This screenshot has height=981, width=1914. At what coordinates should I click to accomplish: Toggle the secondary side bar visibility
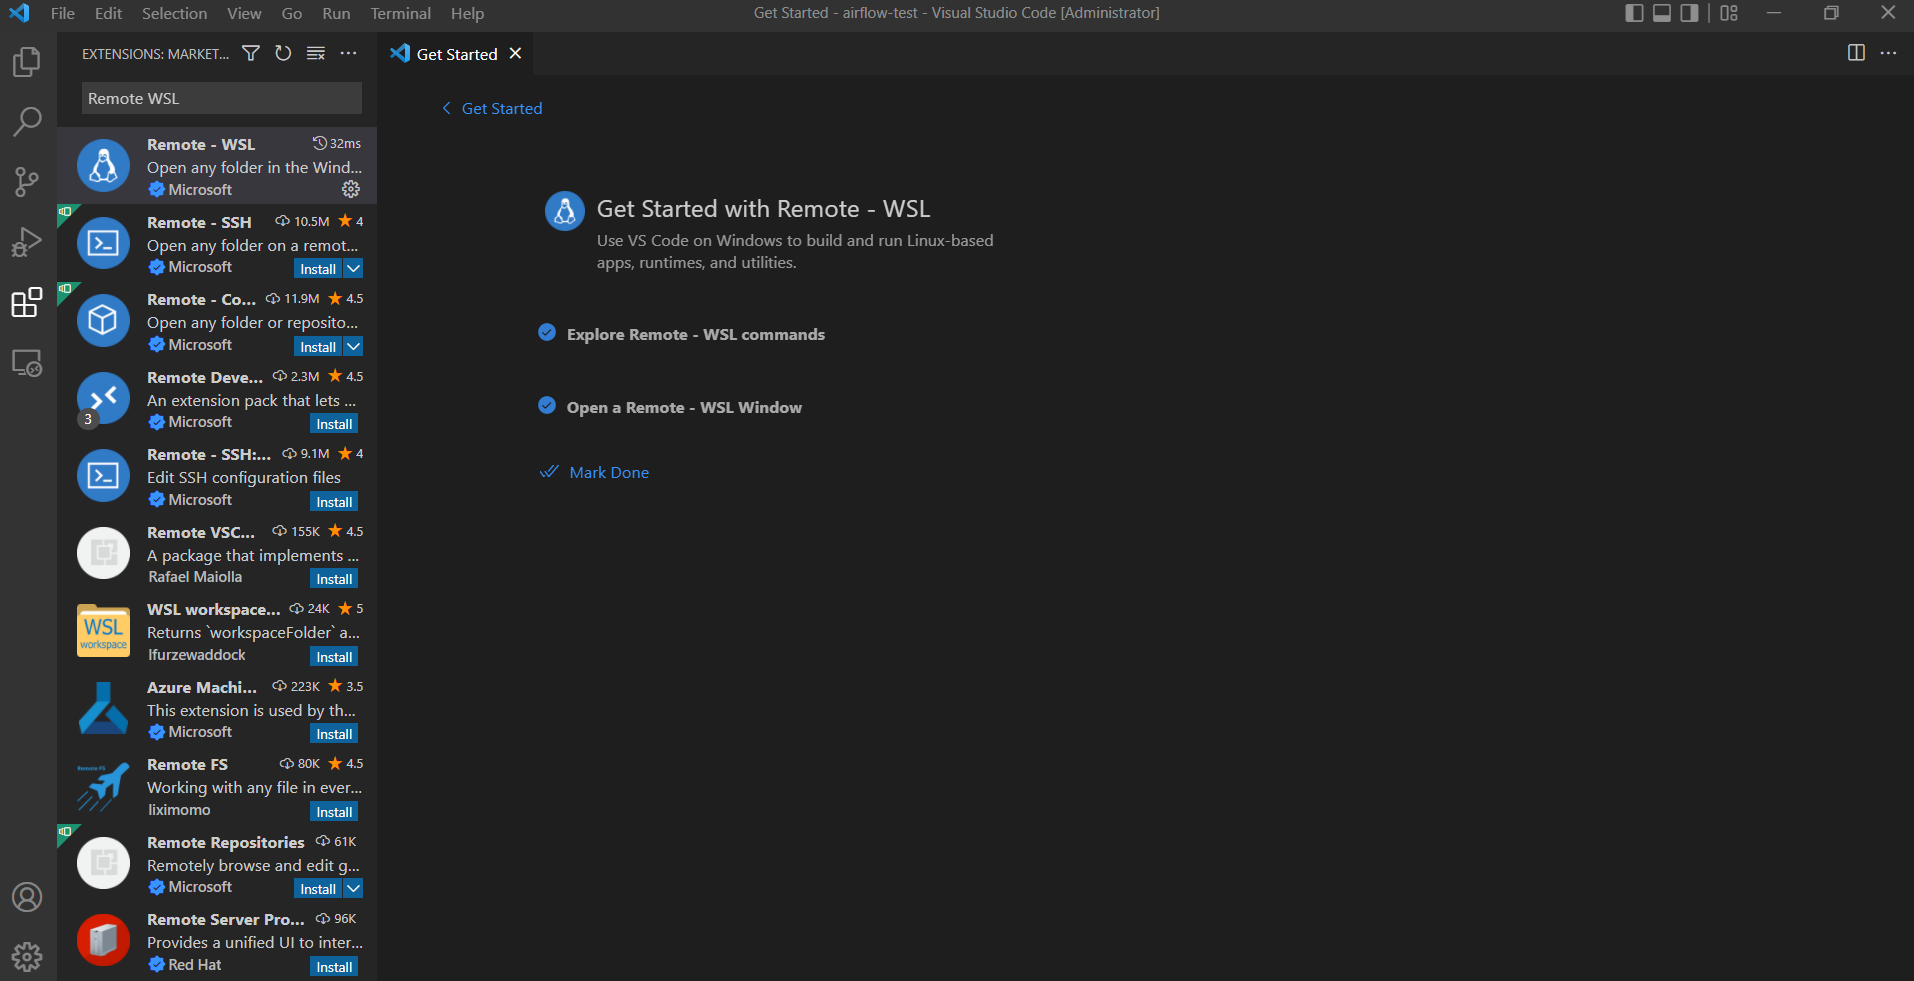[1689, 13]
